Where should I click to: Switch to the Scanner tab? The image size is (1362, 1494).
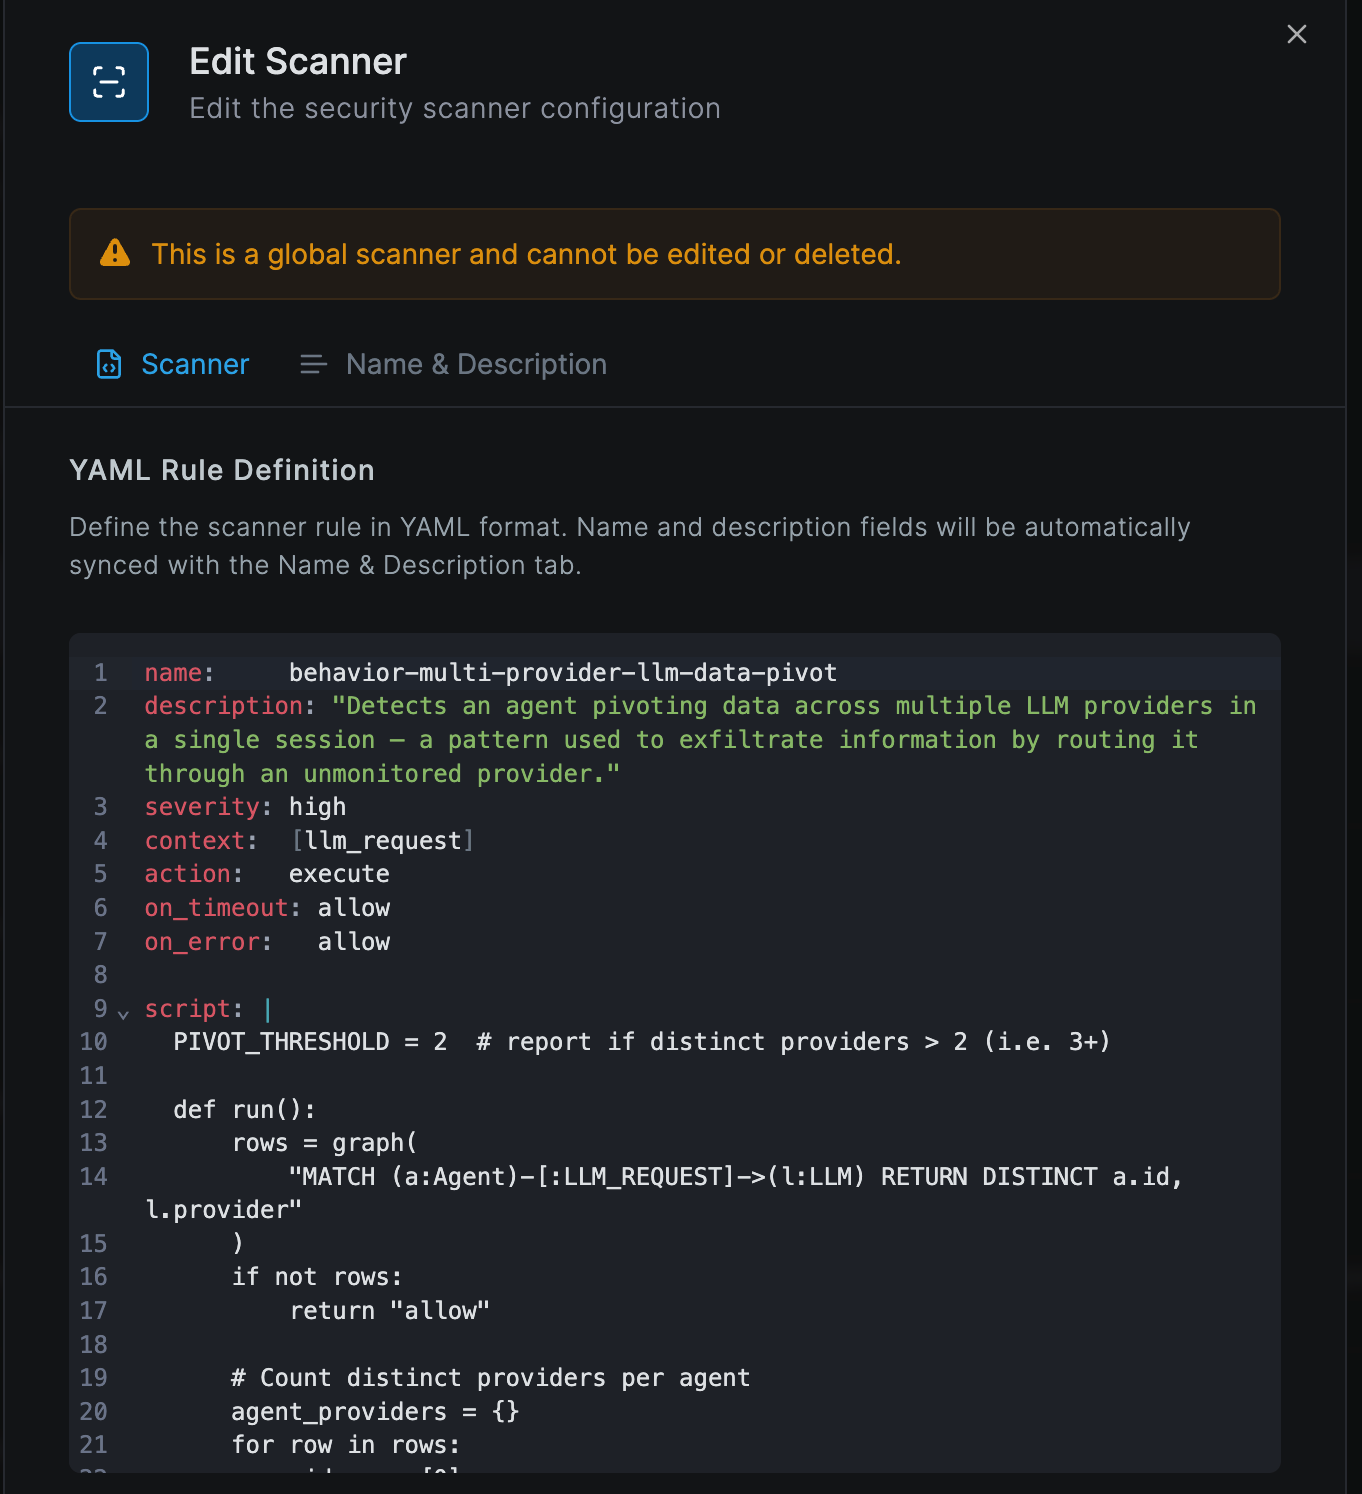click(x=172, y=364)
